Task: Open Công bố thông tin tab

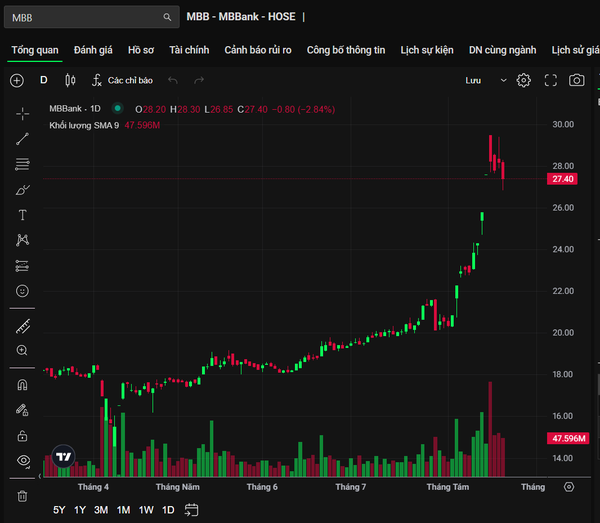Action: 346,50
